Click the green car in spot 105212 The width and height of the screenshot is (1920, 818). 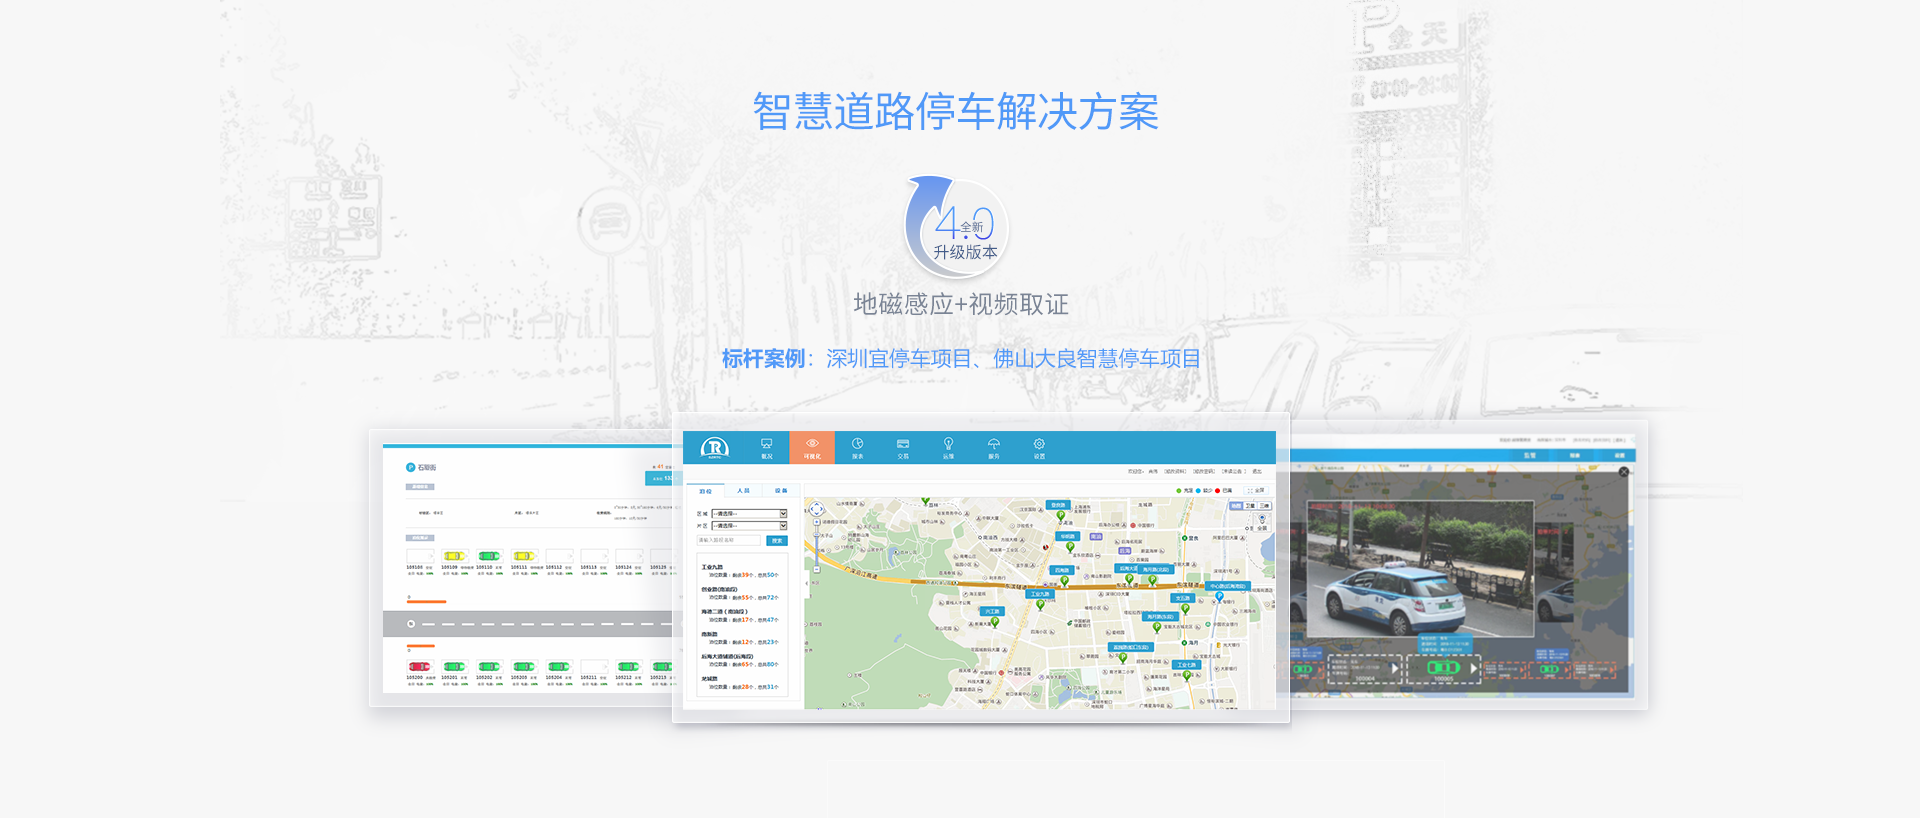click(628, 666)
